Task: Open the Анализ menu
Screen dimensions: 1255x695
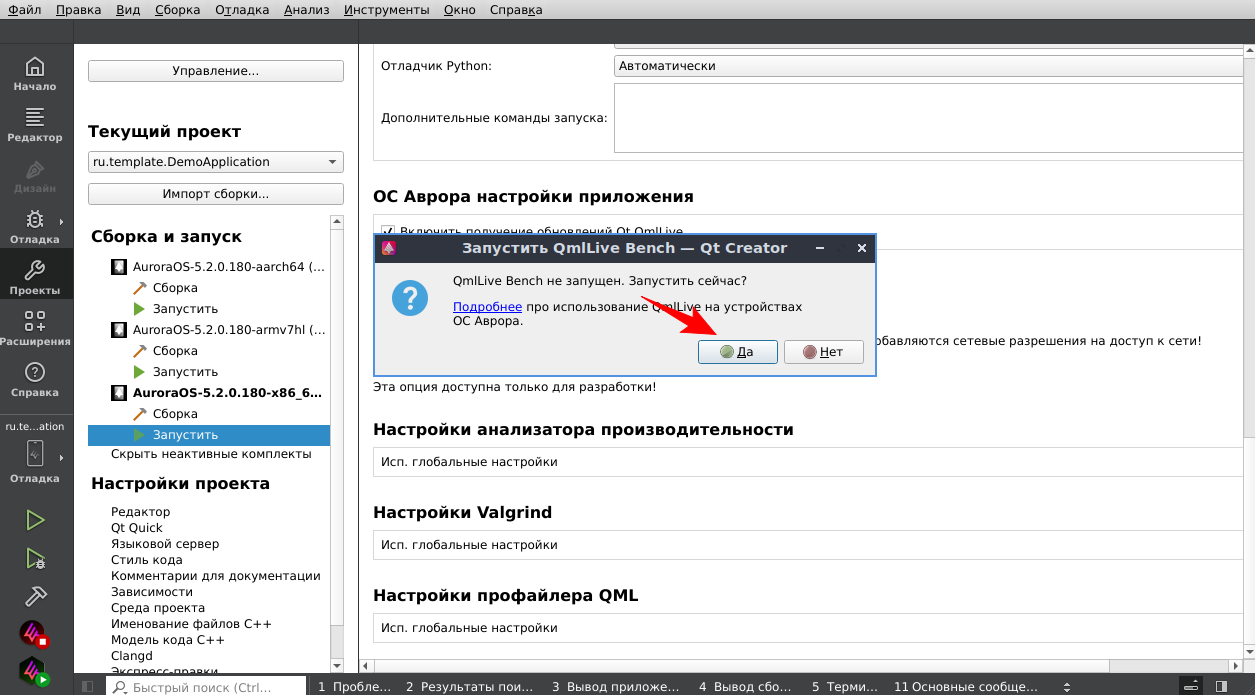Action: click(306, 9)
